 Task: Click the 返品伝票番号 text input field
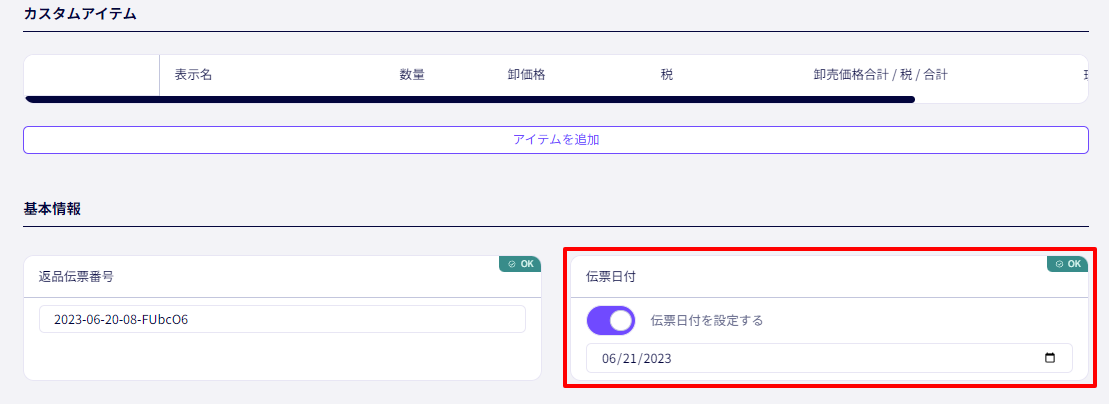tap(282, 319)
